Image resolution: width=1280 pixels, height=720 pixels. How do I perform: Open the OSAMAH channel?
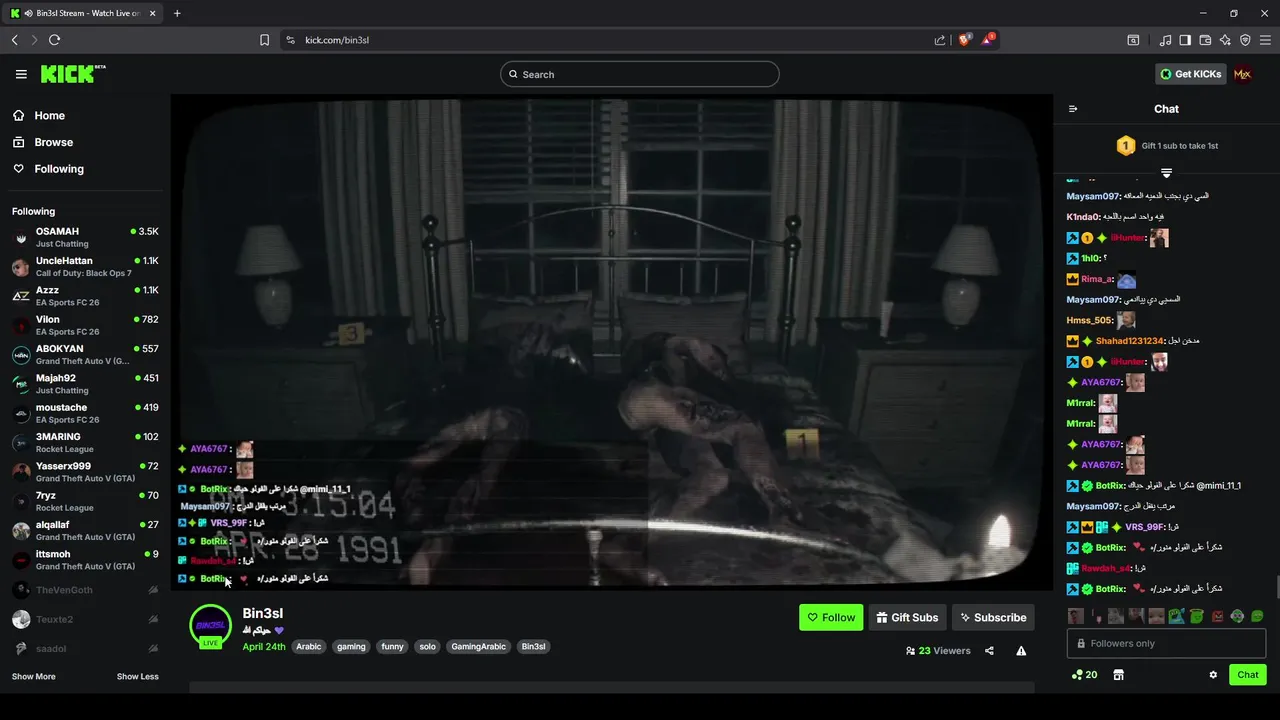pyautogui.click(x=85, y=237)
